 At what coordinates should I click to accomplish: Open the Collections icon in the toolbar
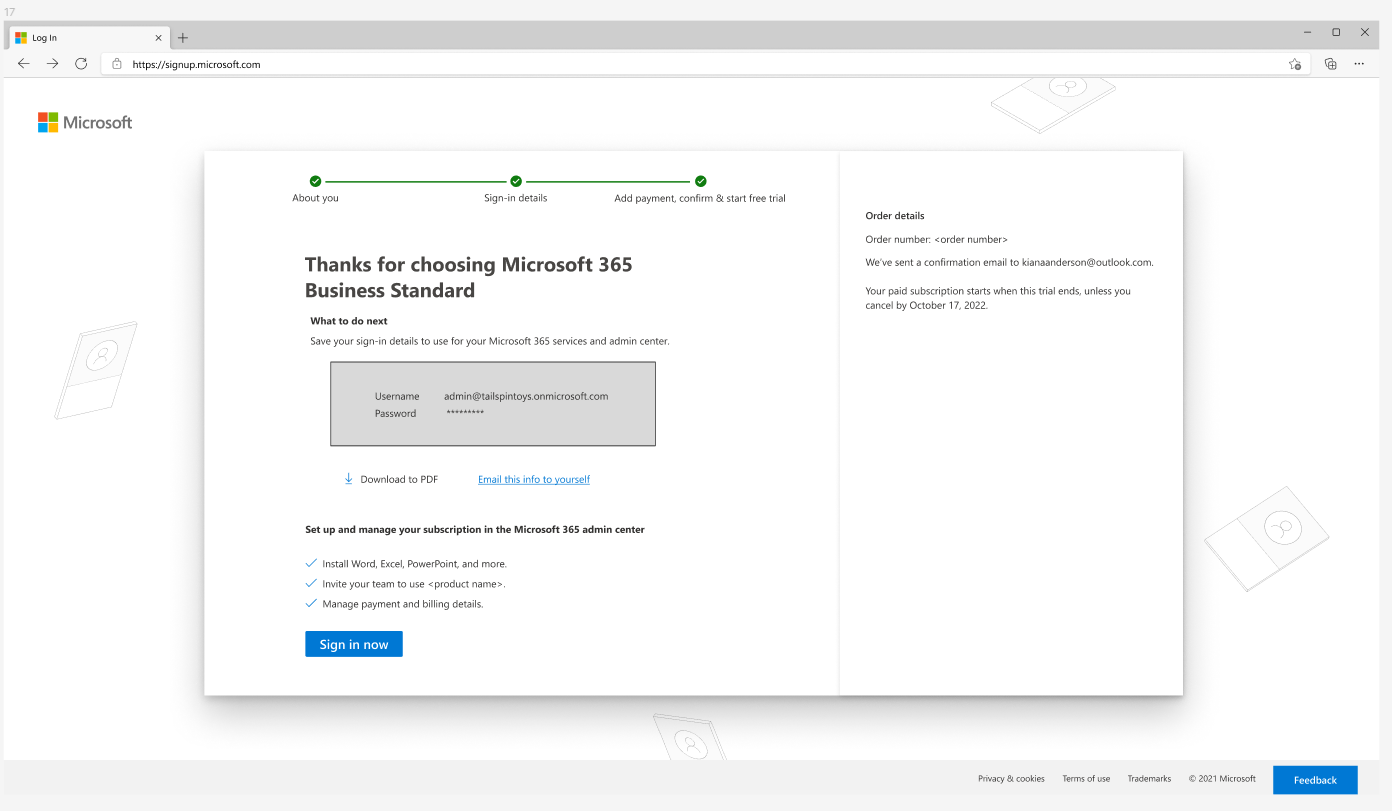1330,63
